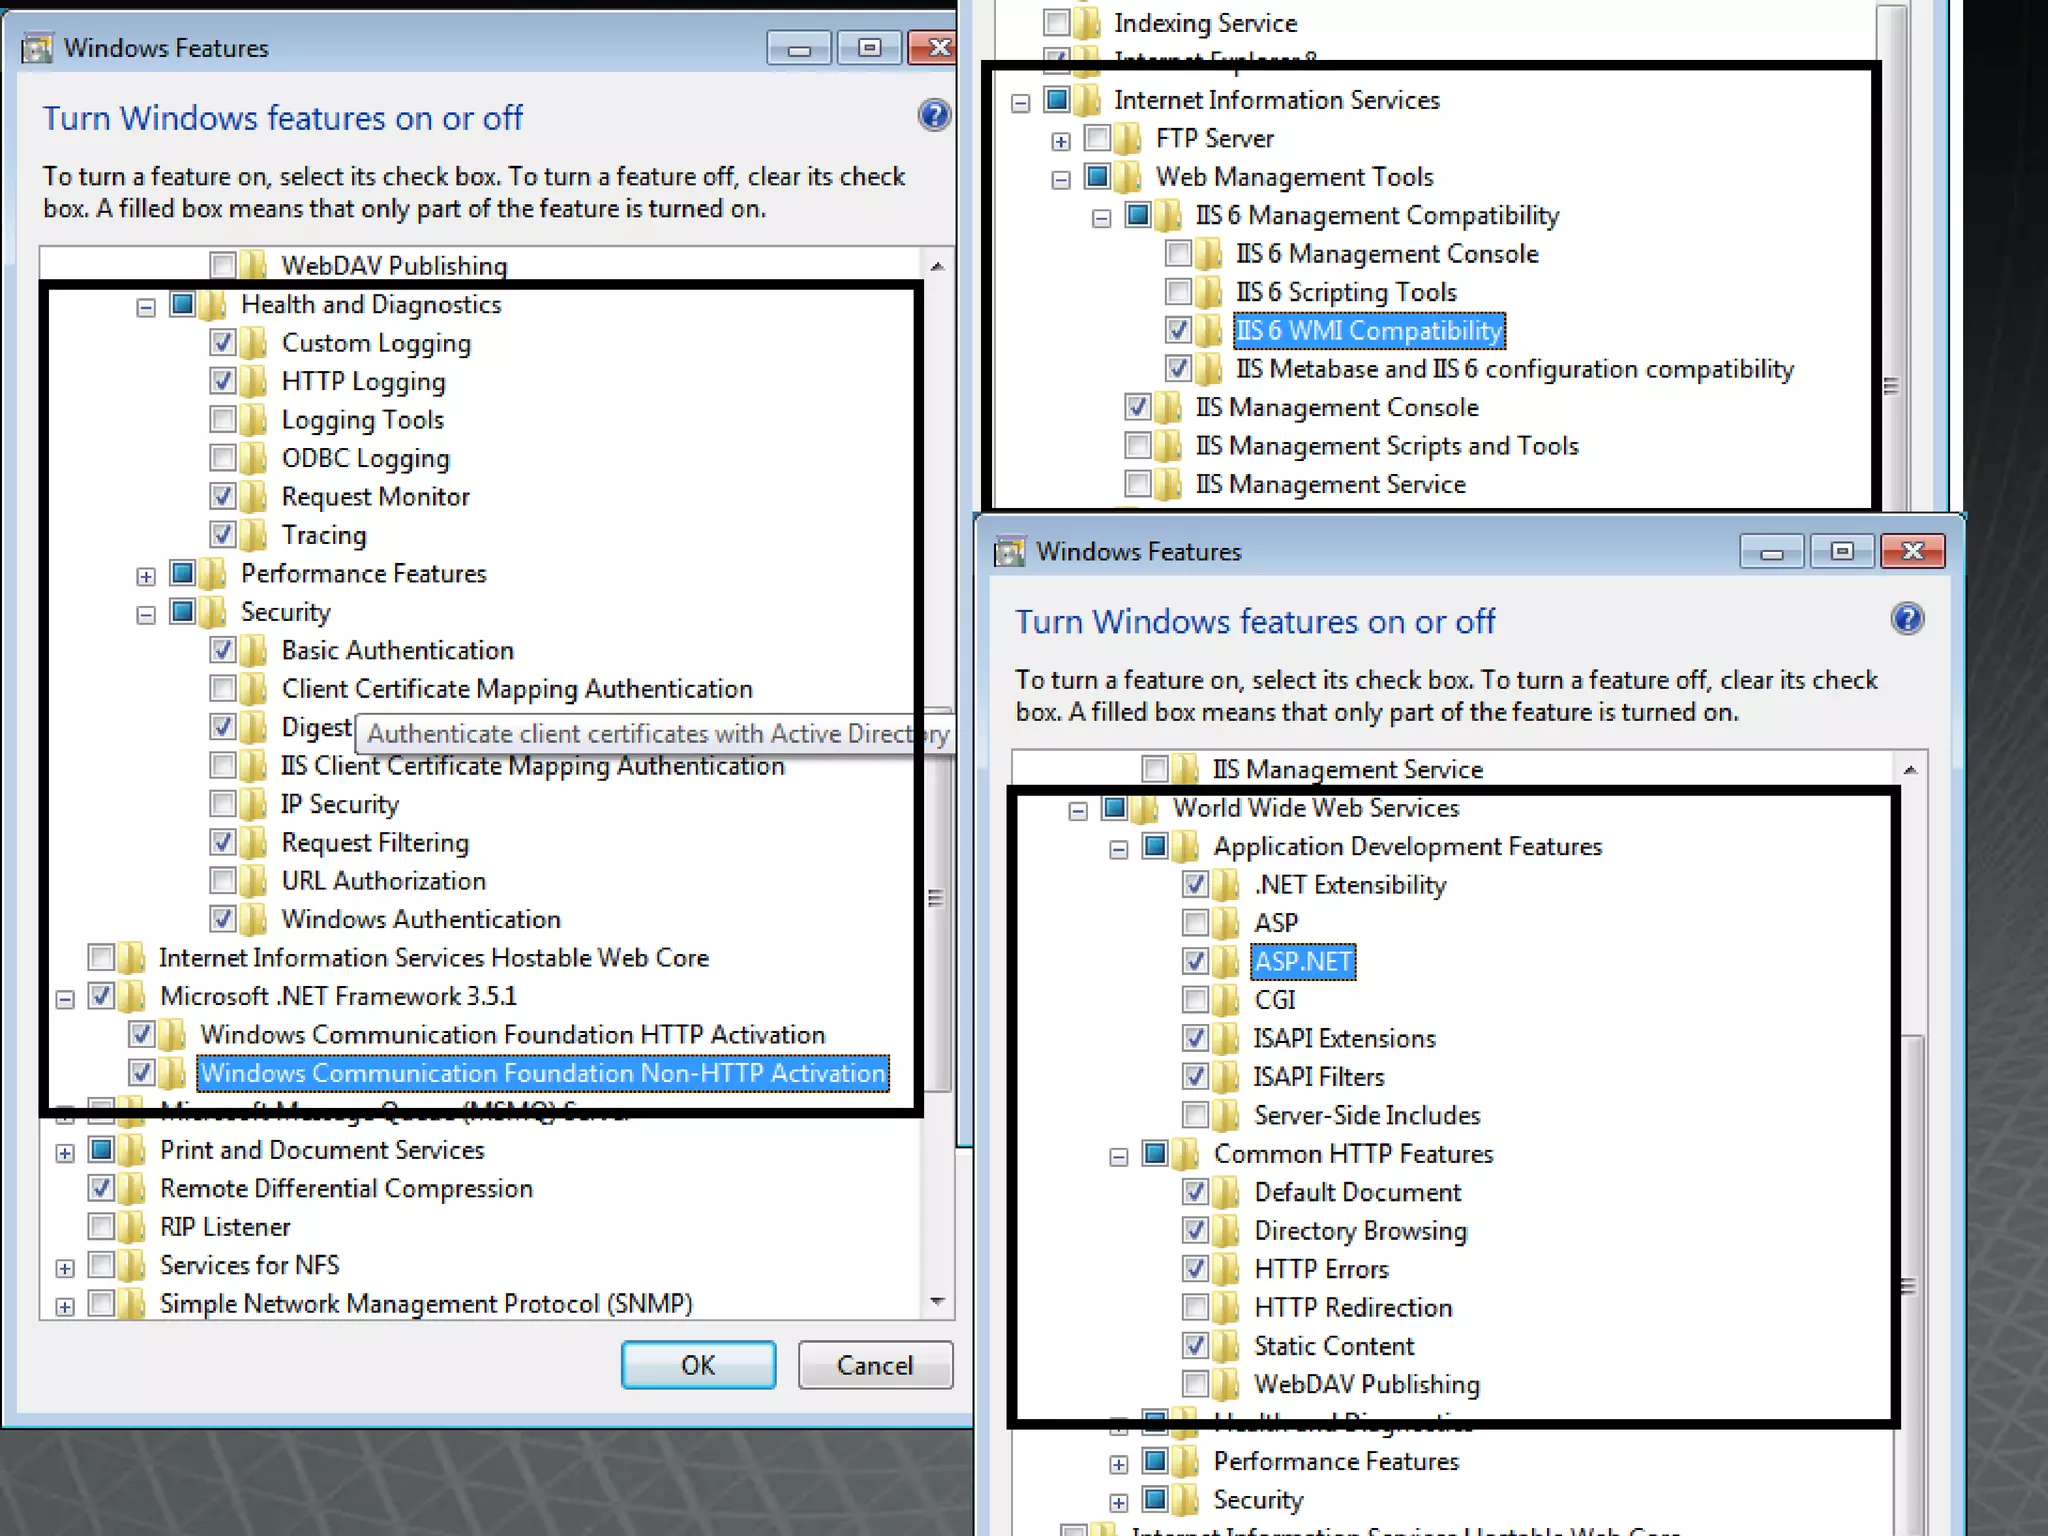Image resolution: width=2048 pixels, height=1536 pixels.
Task: Expand the Performance Features node in left dialog
Action: 146,576
